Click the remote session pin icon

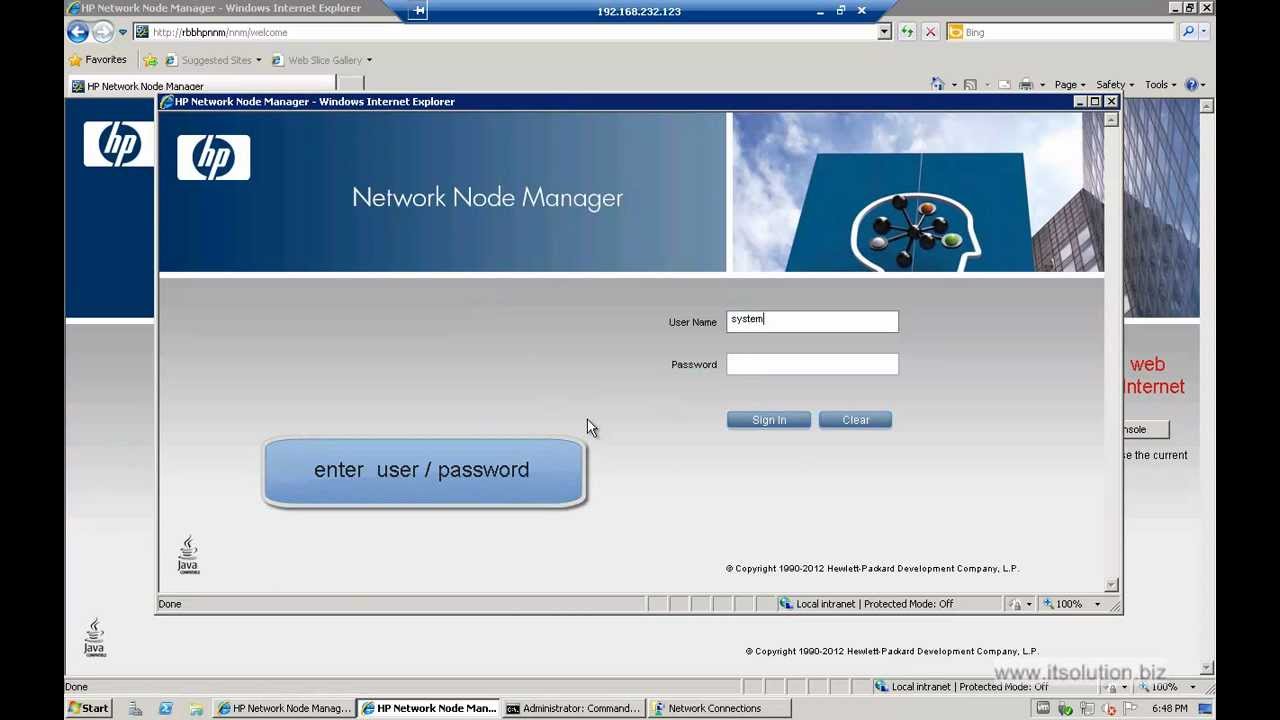419,11
